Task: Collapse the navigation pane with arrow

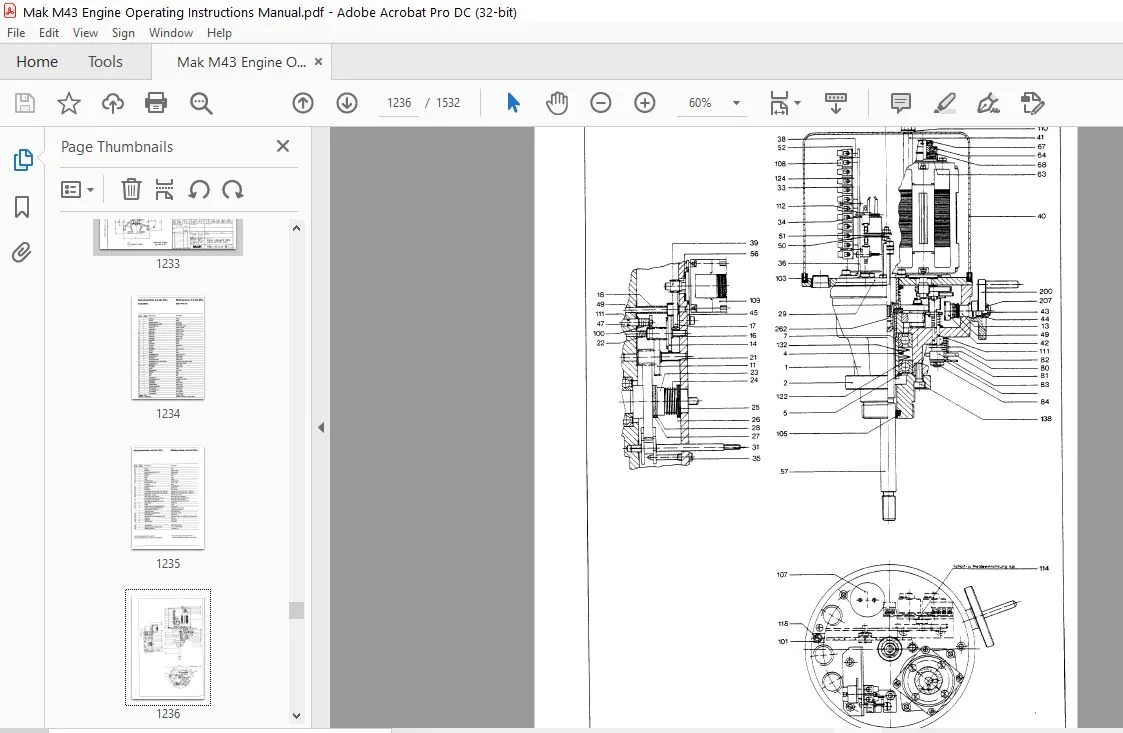Action: pos(321,428)
